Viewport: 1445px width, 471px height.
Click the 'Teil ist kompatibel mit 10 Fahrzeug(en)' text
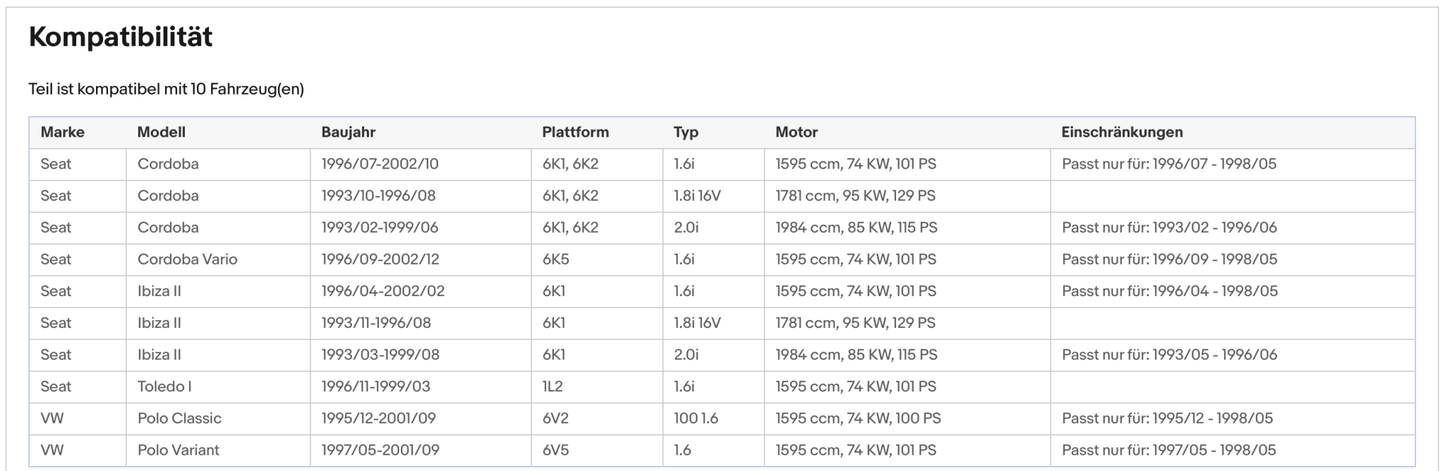[x=166, y=89]
